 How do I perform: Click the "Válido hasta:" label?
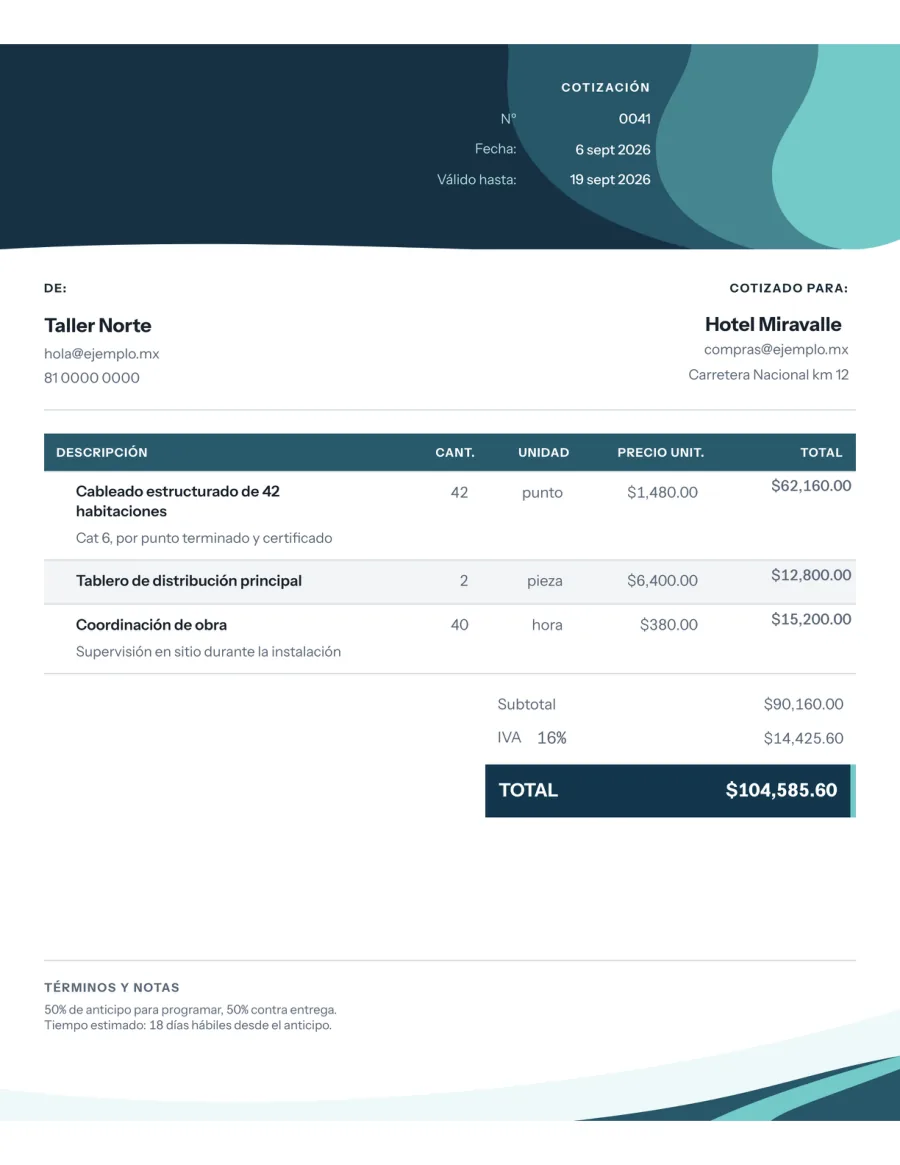pos(476,180)
